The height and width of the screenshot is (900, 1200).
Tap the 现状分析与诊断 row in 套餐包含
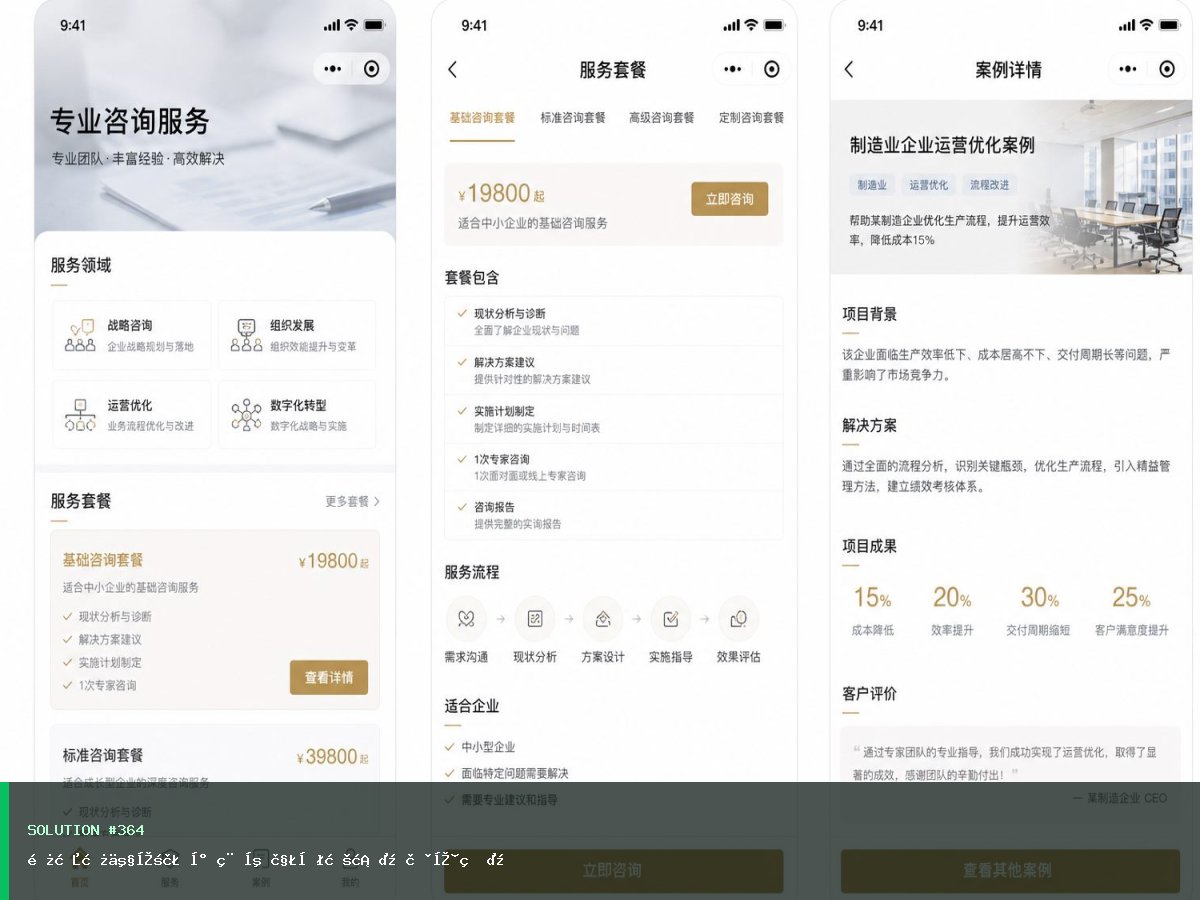pyautogui.click(x=613, y=321)
